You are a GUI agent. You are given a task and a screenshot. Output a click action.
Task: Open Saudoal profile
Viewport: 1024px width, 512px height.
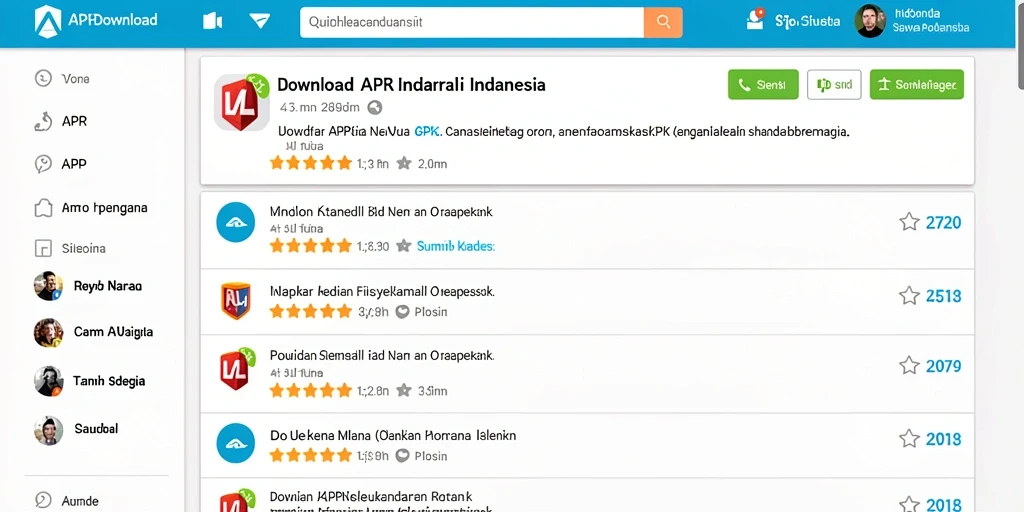[x=96, y=429]
